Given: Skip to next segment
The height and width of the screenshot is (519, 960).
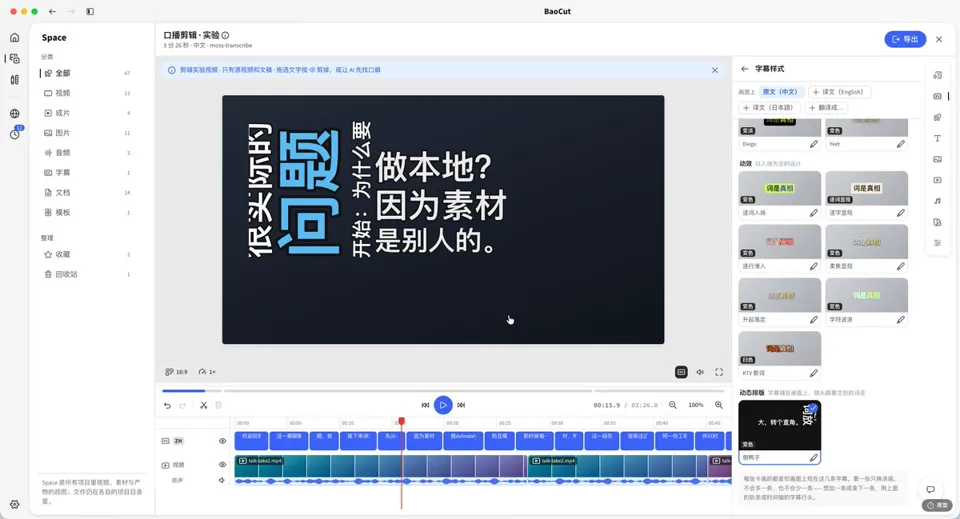Looking at the screenshot, I should [x=461, y=405].
